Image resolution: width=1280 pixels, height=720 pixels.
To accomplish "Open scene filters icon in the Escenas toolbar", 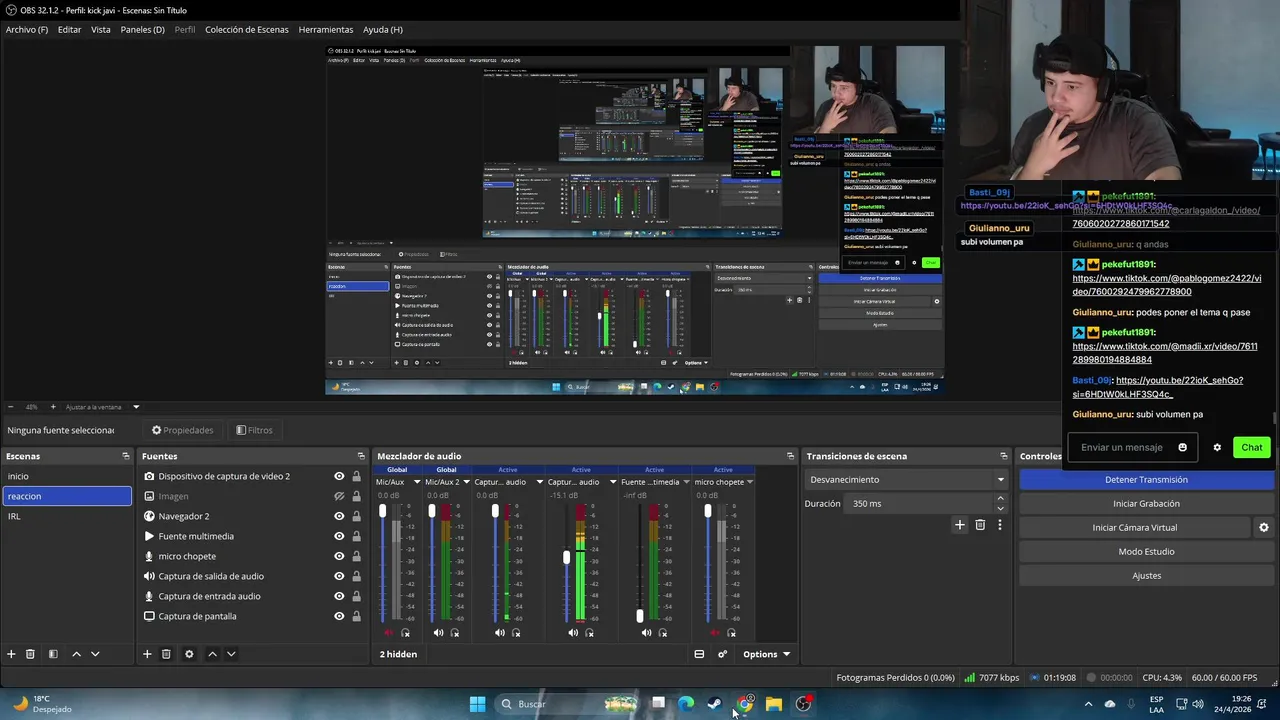I will pyautogui.click(x=53, y=654).
